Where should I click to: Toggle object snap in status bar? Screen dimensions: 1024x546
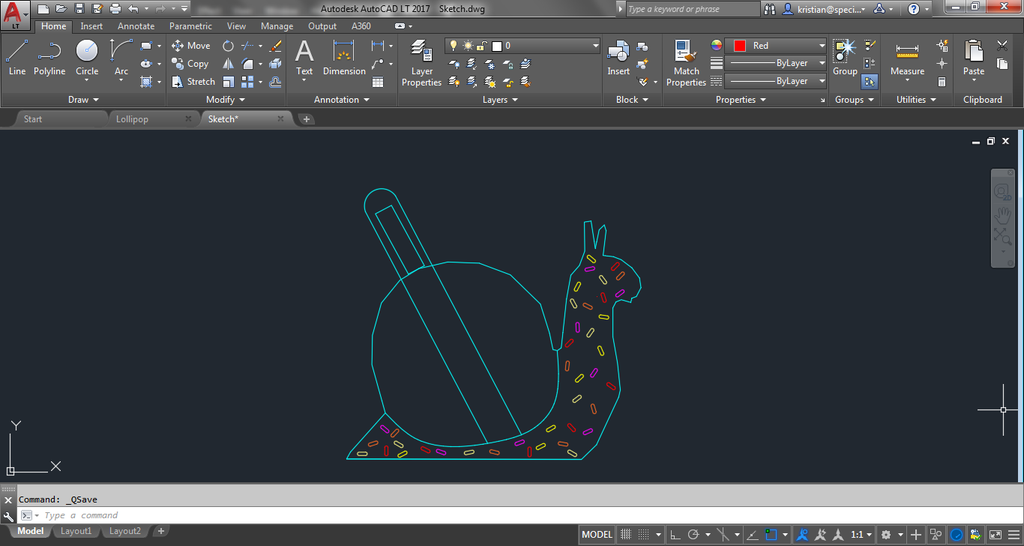pyautogui.click(x=774, y=535)
